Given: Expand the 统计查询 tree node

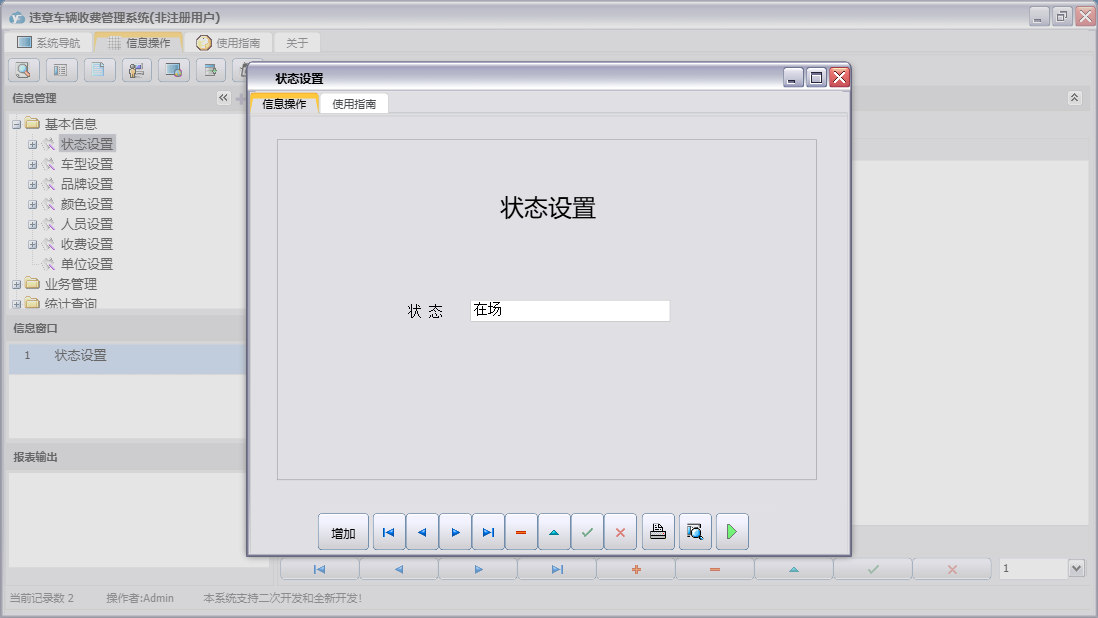Looking at the screenshot, I should [15, 303].
